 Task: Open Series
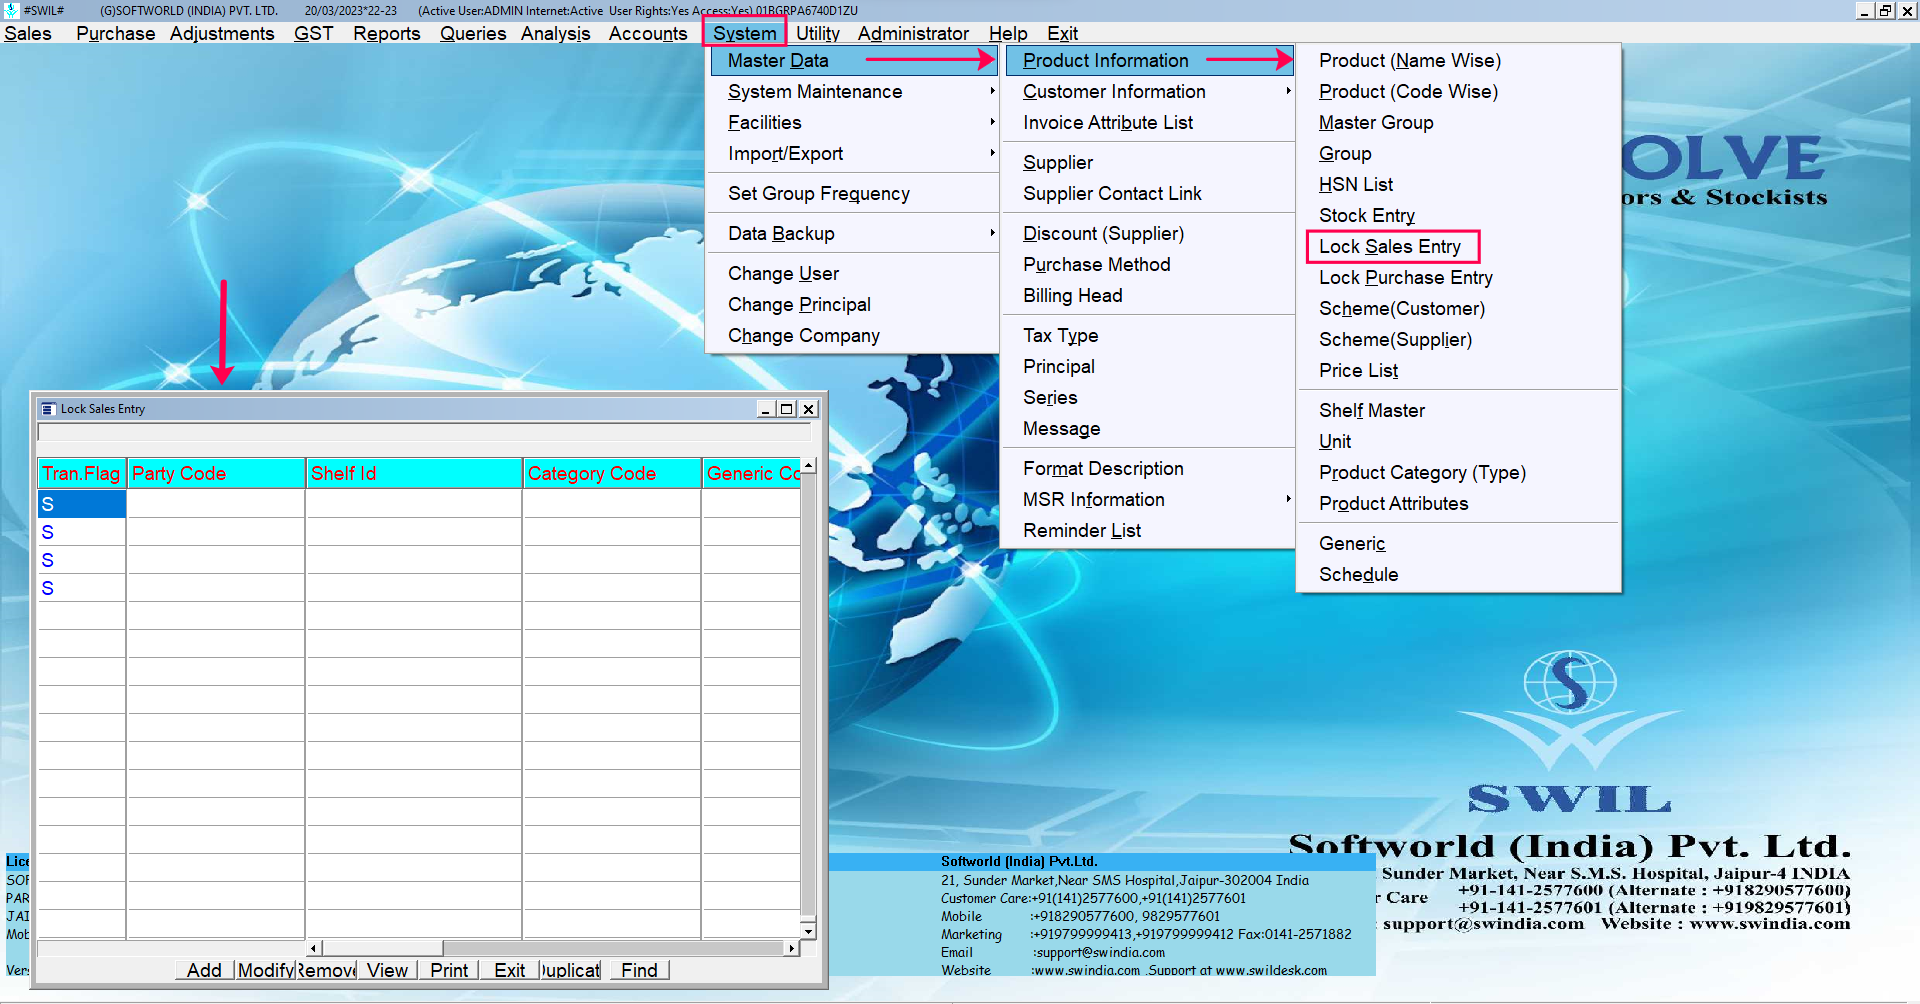click(x=1149, y=397)
